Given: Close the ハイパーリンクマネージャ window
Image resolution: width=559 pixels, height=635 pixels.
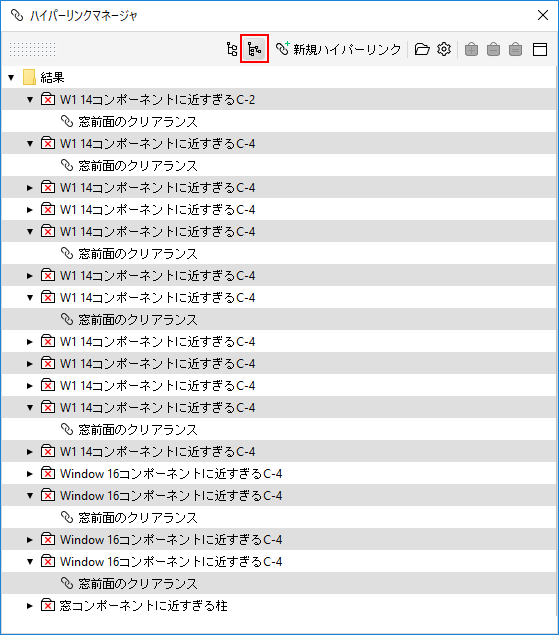Looking at the screenshot, I should pyautogui.click(x=543, y=15).
